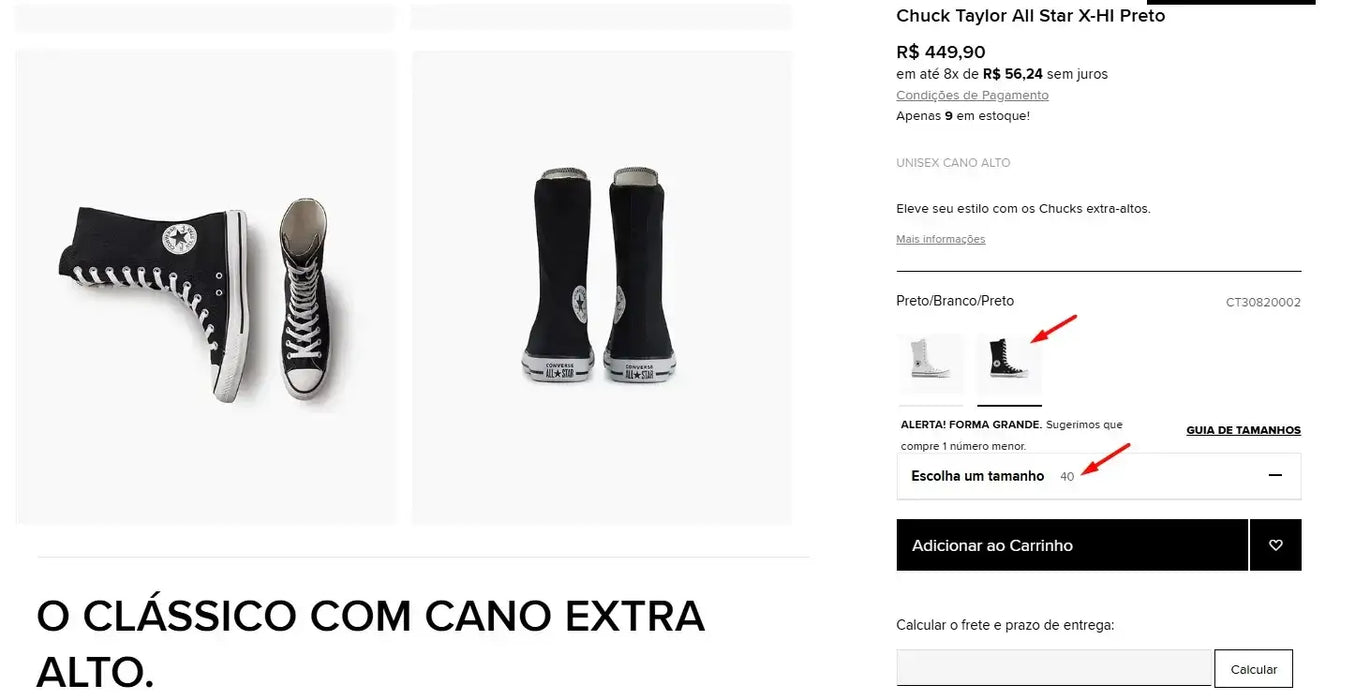Viewport: 1355px width, 700px height.
Task: Click the Adicionar ao Carrinho button
Action: (1072, 545)
